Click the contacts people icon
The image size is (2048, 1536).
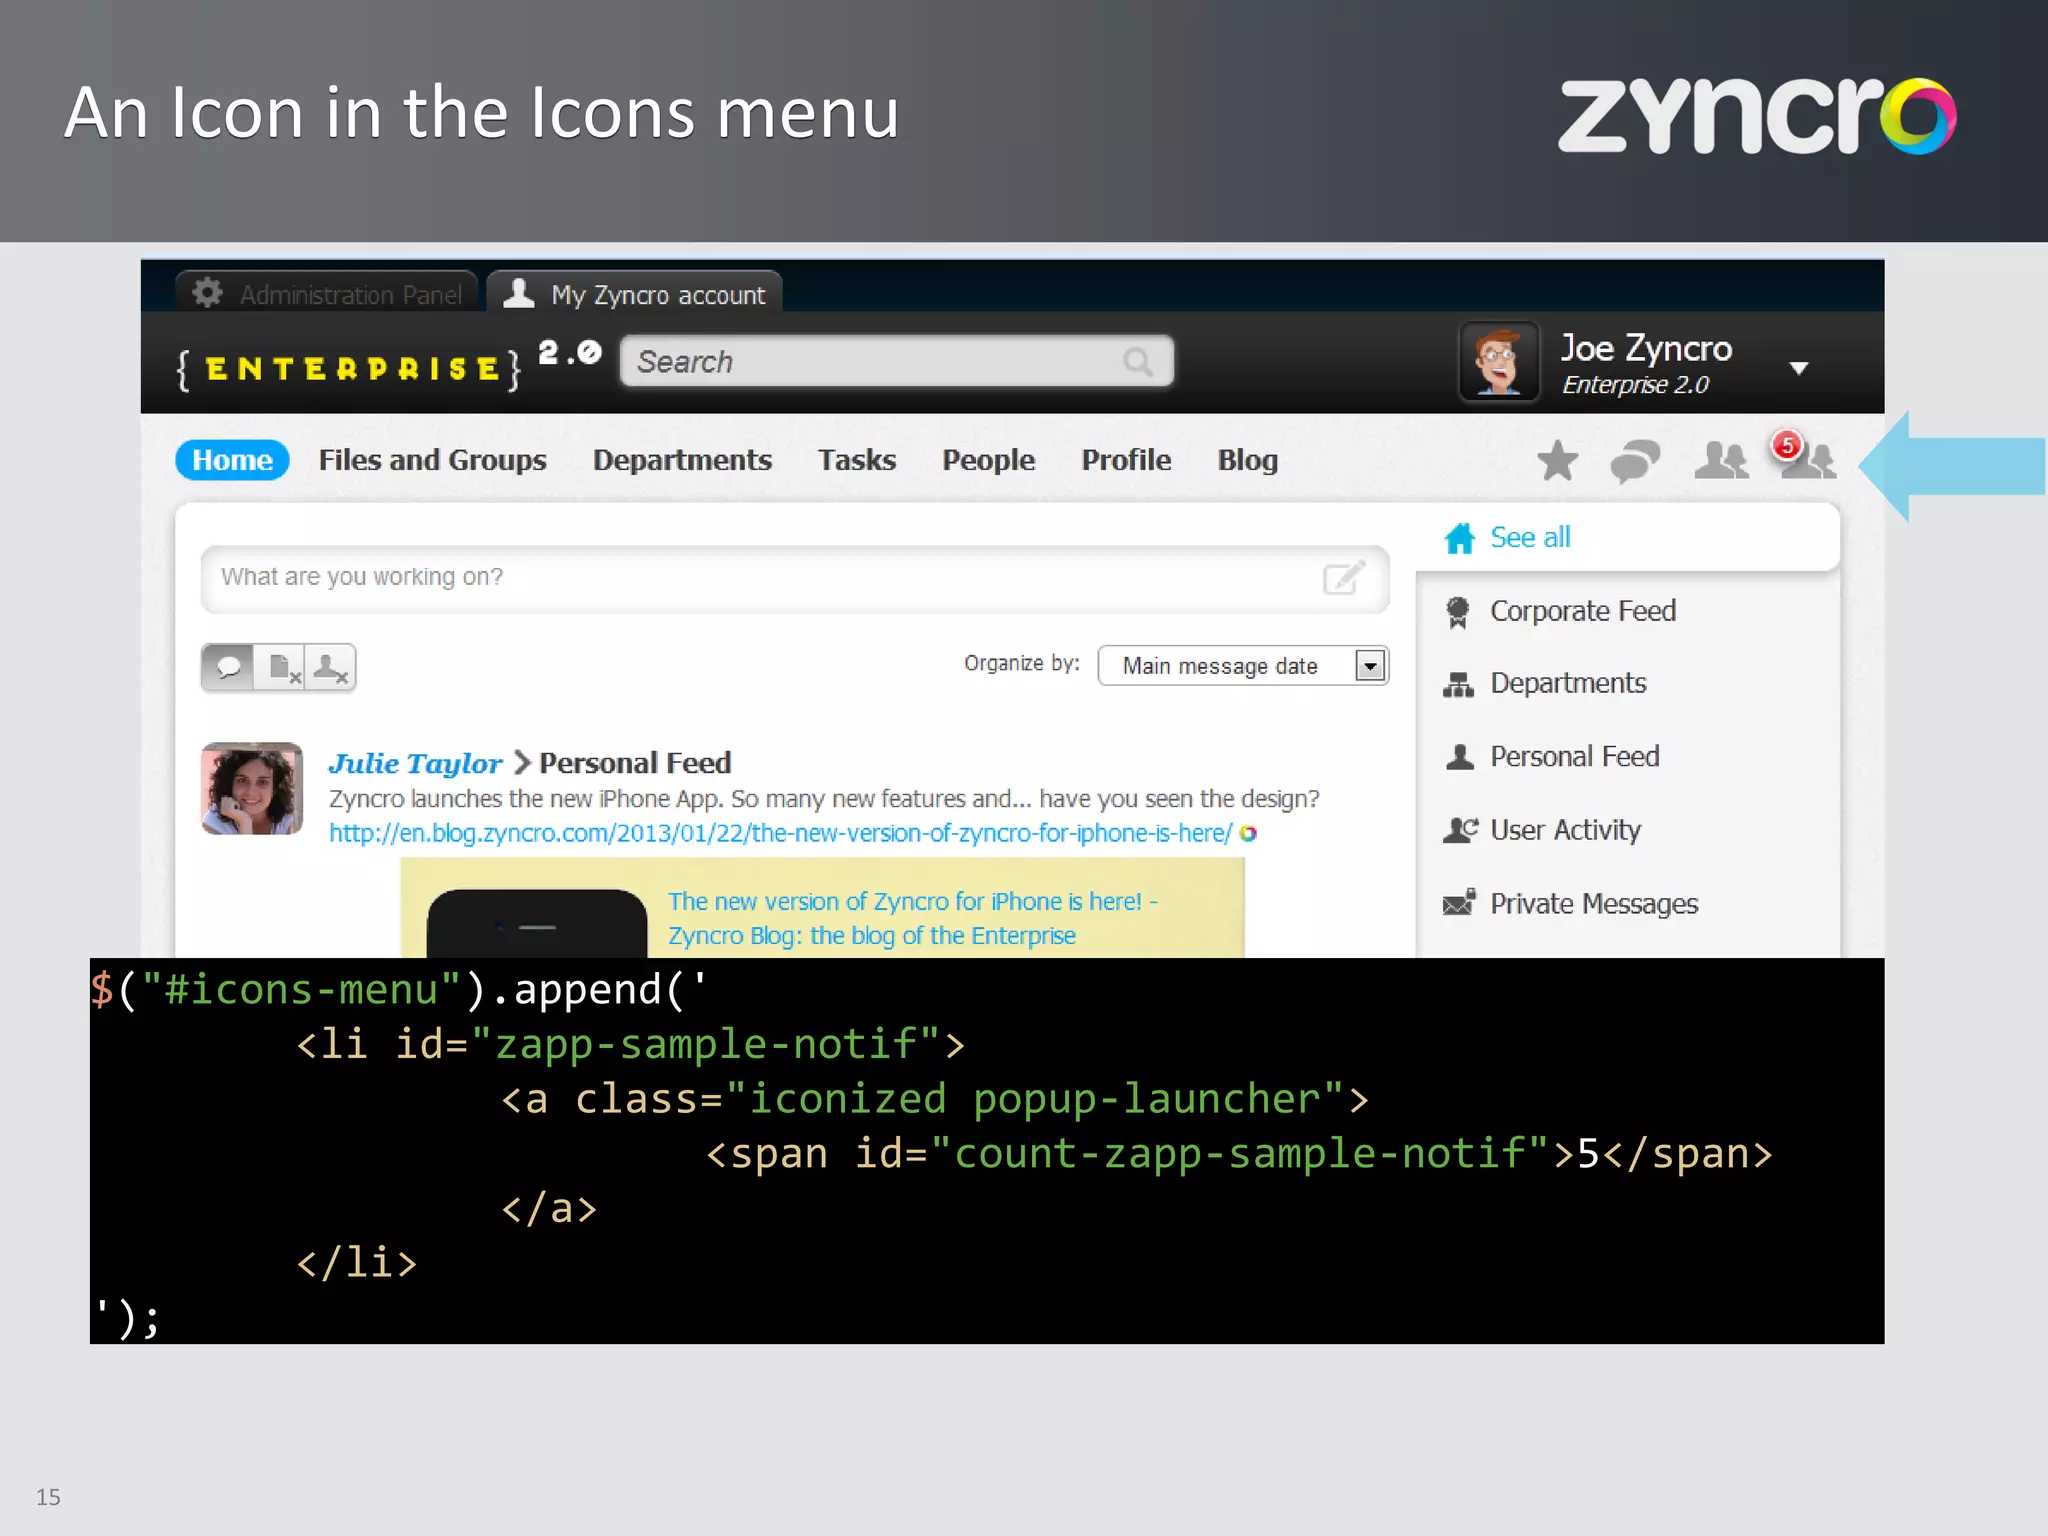click(1721, 460)
